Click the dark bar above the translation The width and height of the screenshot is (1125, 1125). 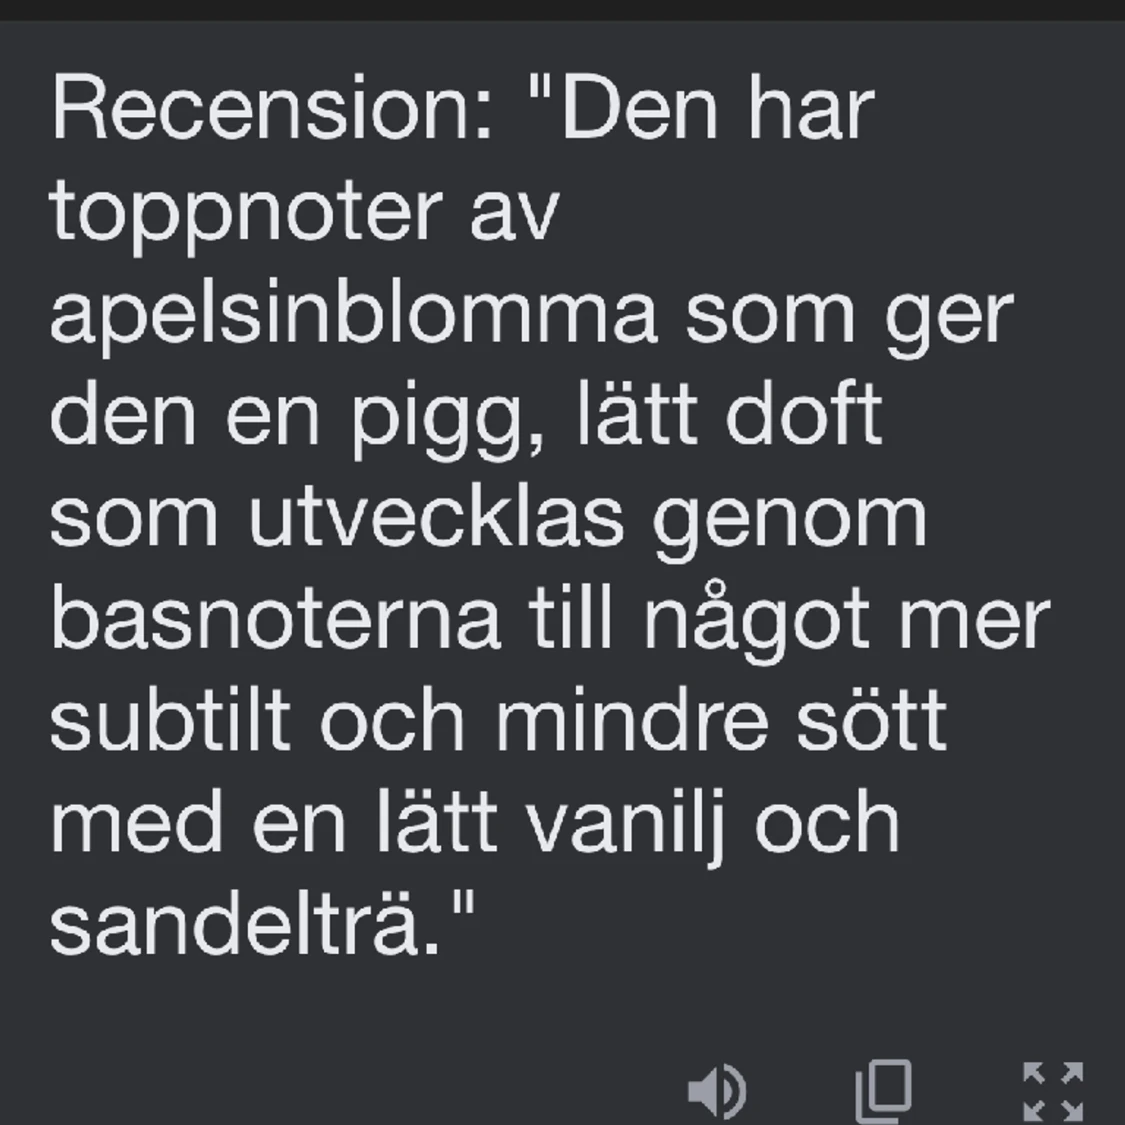click(x=562, y=10)
